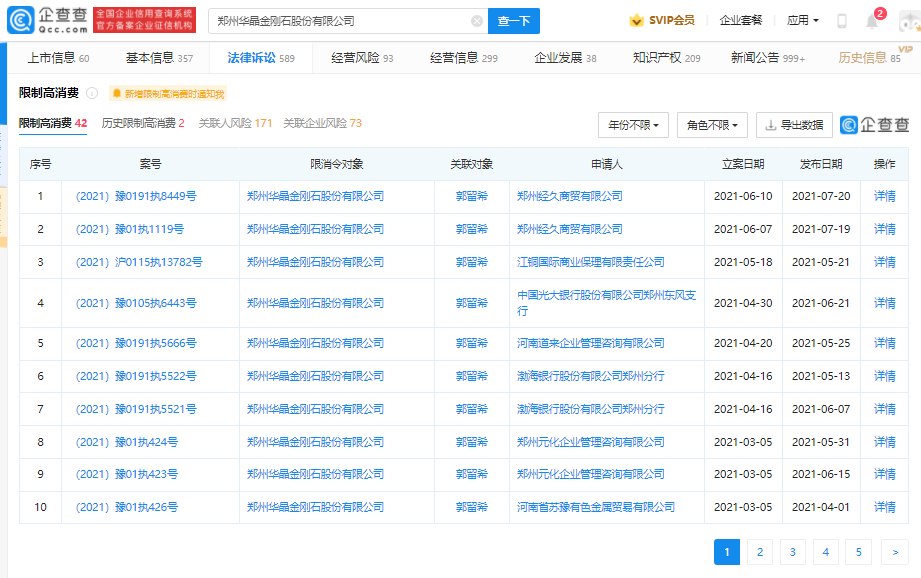921x578 pixels.
Task: Open applicant 江铜国际商业保理有限责任公司
Action: tap(590, 262)
